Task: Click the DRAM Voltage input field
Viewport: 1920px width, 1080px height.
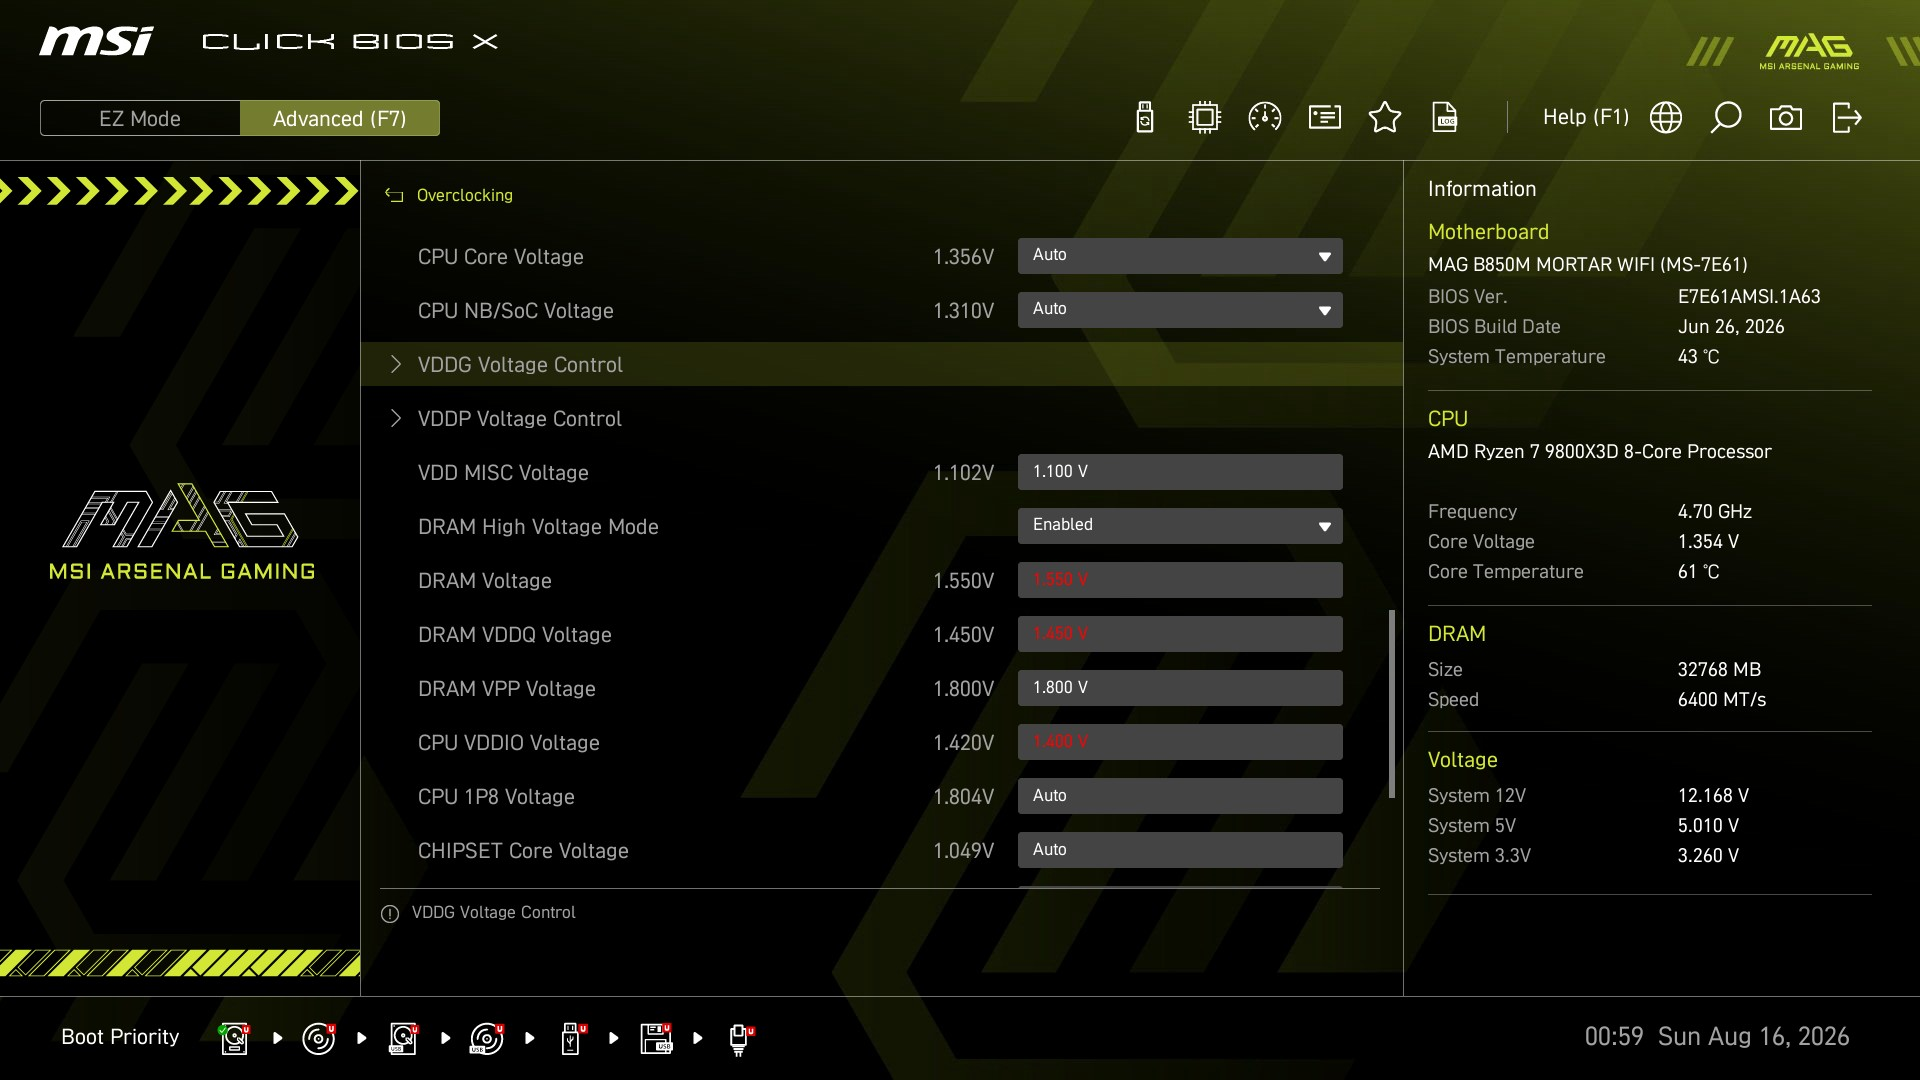Action: coord(1180,580)
